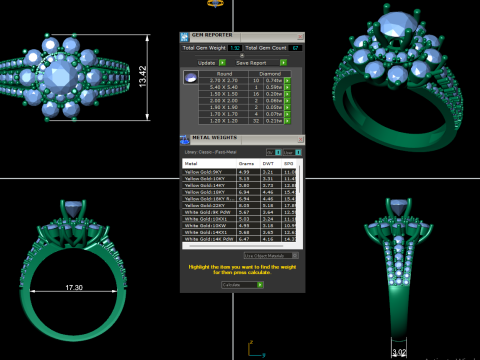Click the green Calculate arrow icon
The height and width of the screenshot is (360, 480).
[260, 285]
